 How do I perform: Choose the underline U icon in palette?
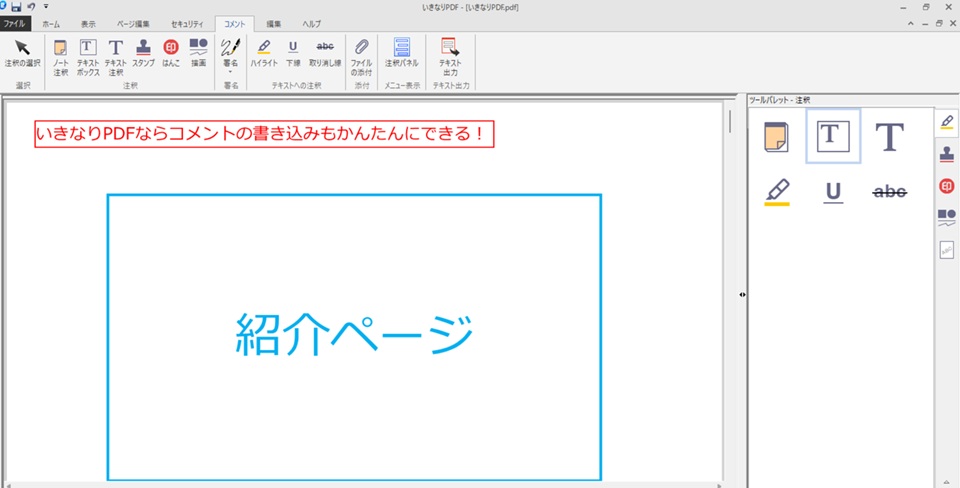click(x=833, y=191)
